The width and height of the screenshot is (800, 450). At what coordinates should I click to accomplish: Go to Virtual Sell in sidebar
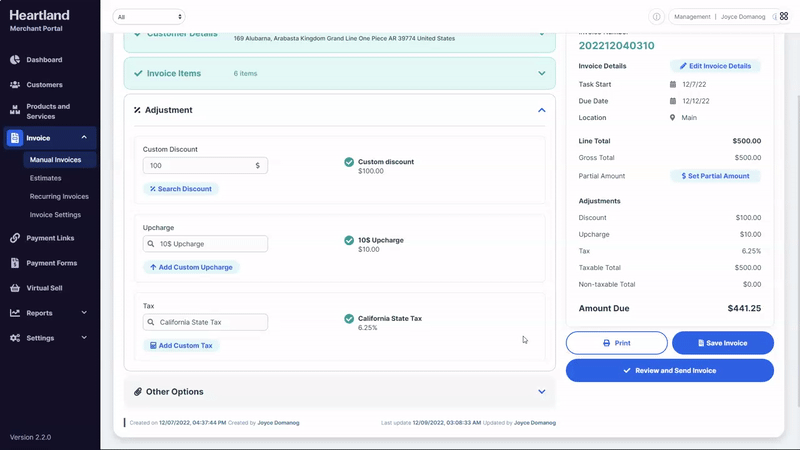coord(44,288)
